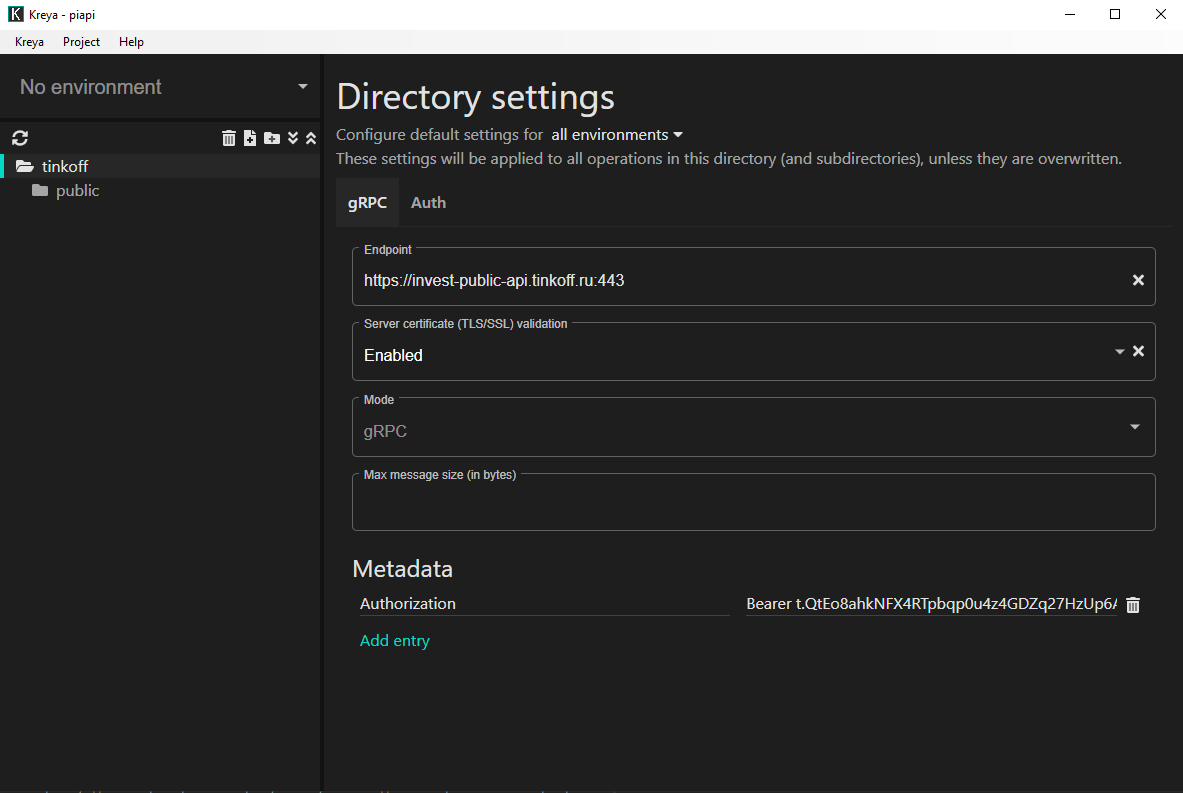
Task: Switch to the Auth tab
Action: (428, 203)
